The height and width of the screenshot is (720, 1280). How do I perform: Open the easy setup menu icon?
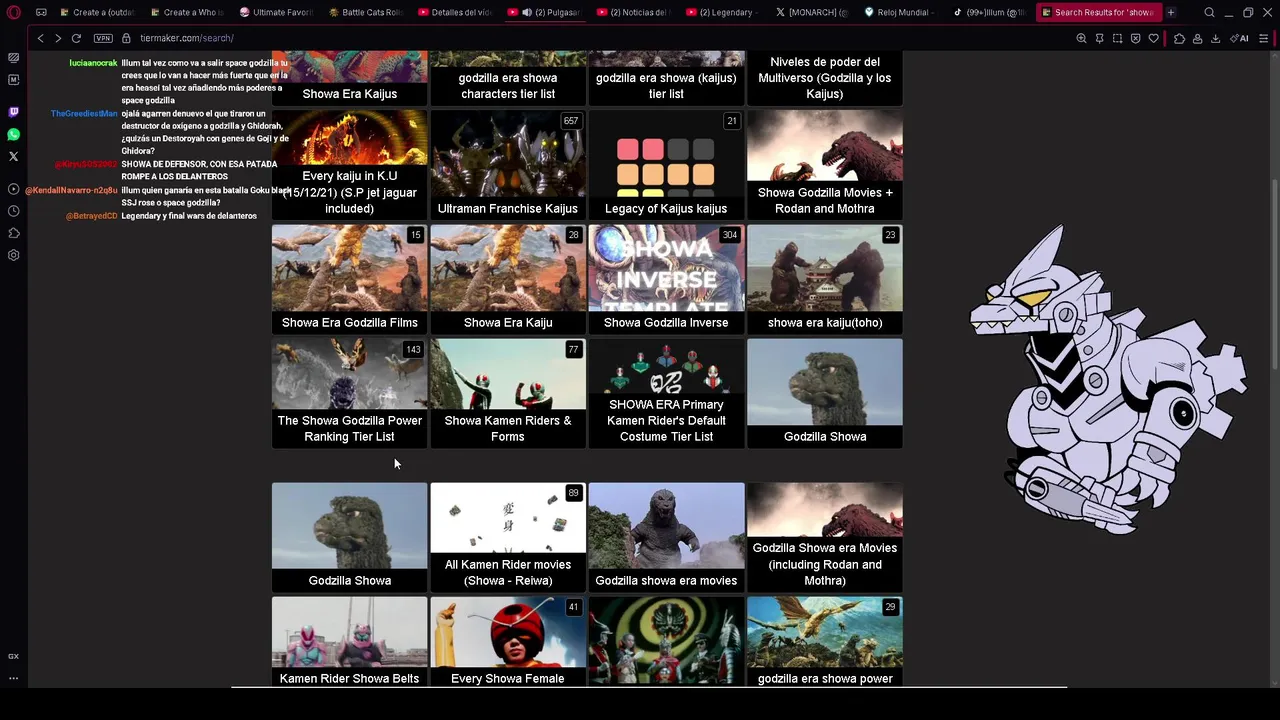pos(1264,38)
